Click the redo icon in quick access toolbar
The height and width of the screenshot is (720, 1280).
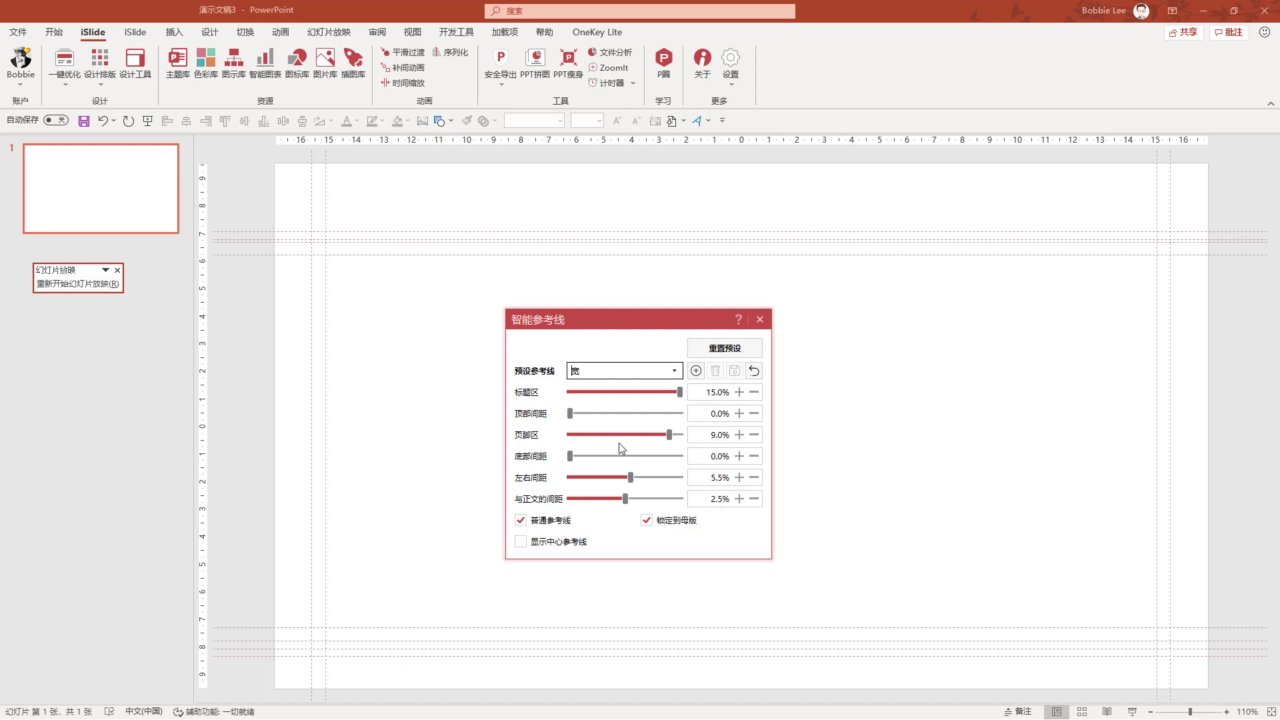click(x=128, y=121)
